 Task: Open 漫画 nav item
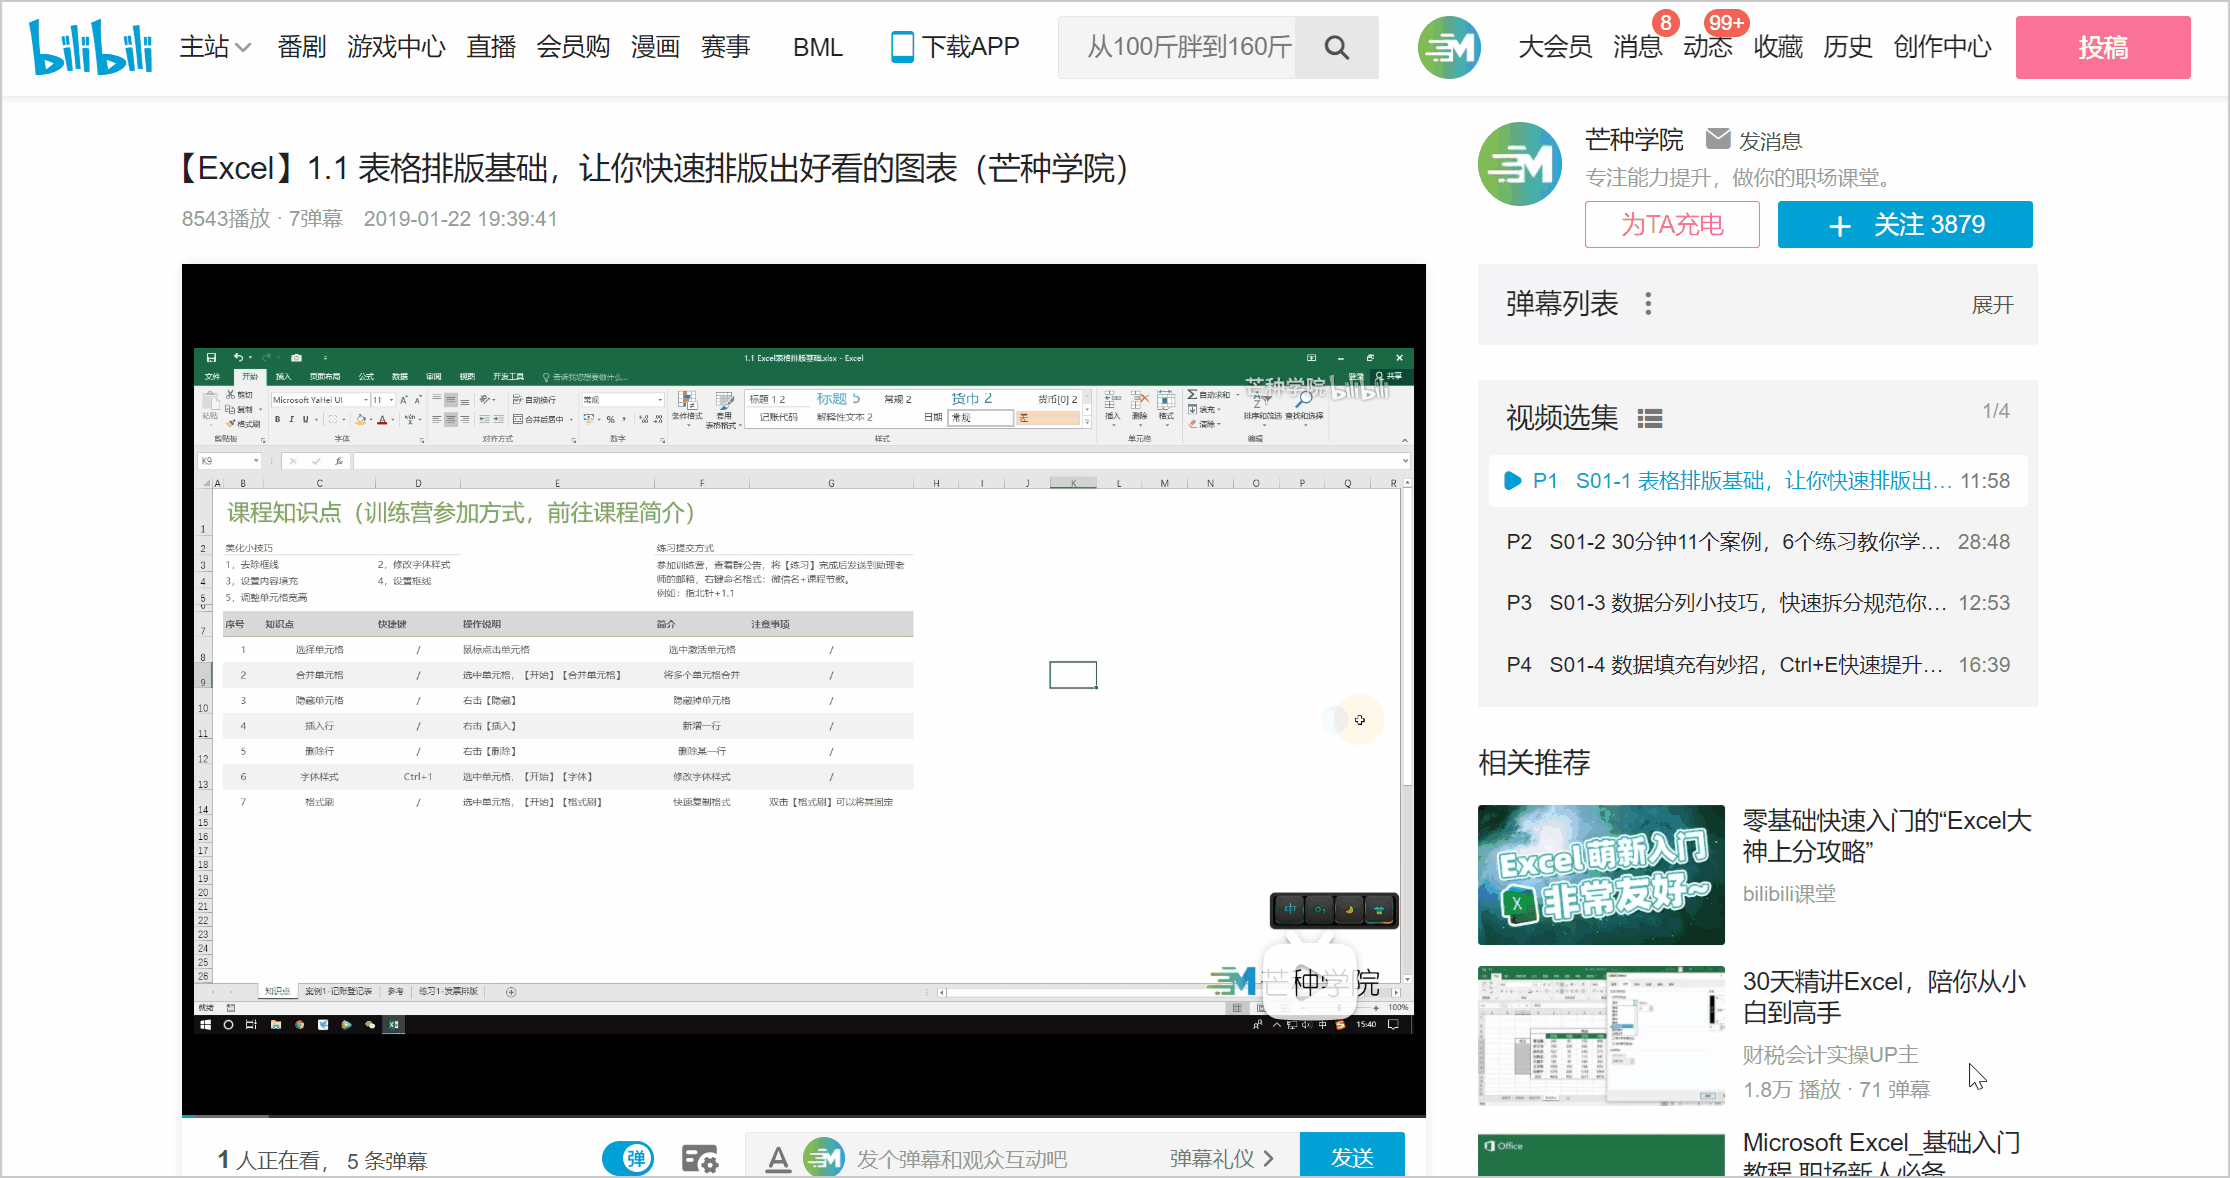click(x=655, y=47)
